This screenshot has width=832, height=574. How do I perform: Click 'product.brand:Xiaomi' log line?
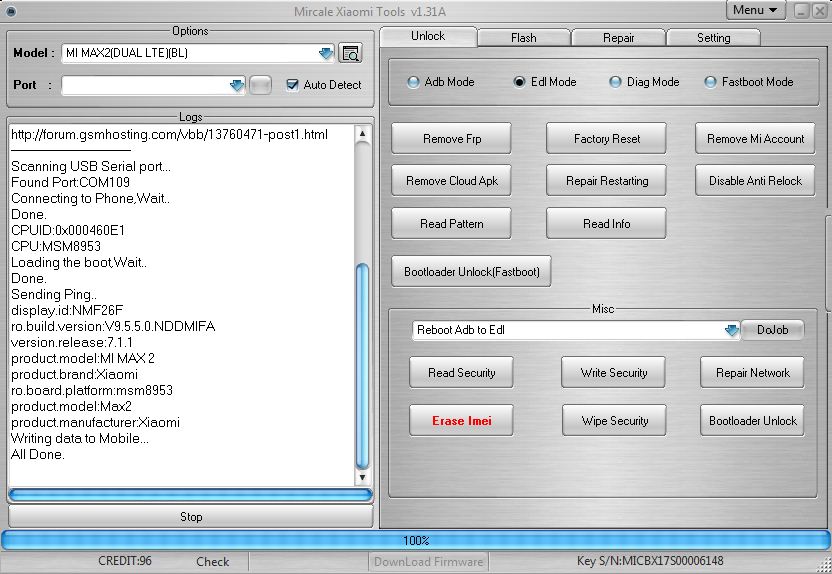(x=74, y=375)
